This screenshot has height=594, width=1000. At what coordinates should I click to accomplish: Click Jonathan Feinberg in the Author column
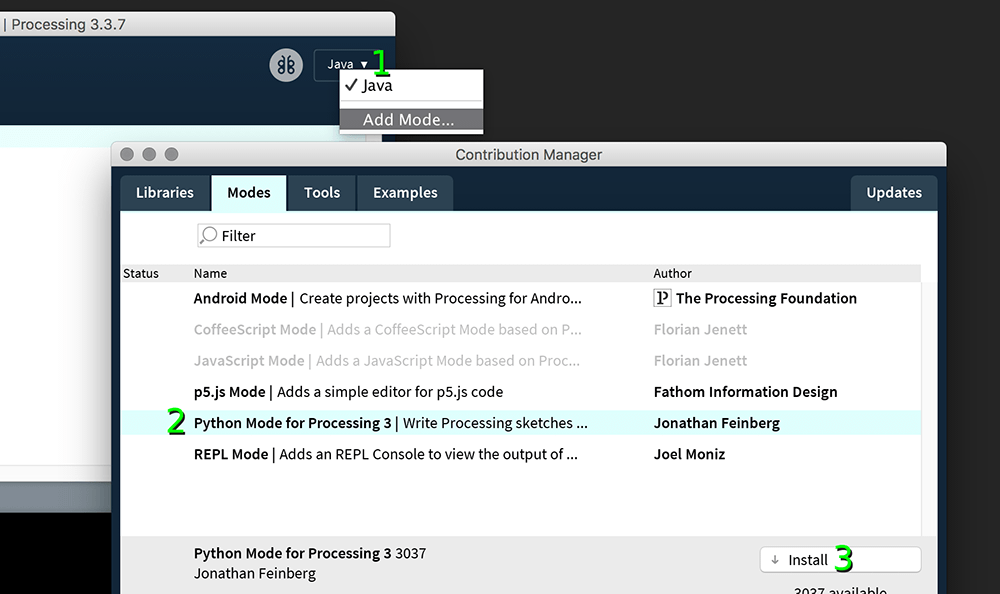tap(717, 423)
